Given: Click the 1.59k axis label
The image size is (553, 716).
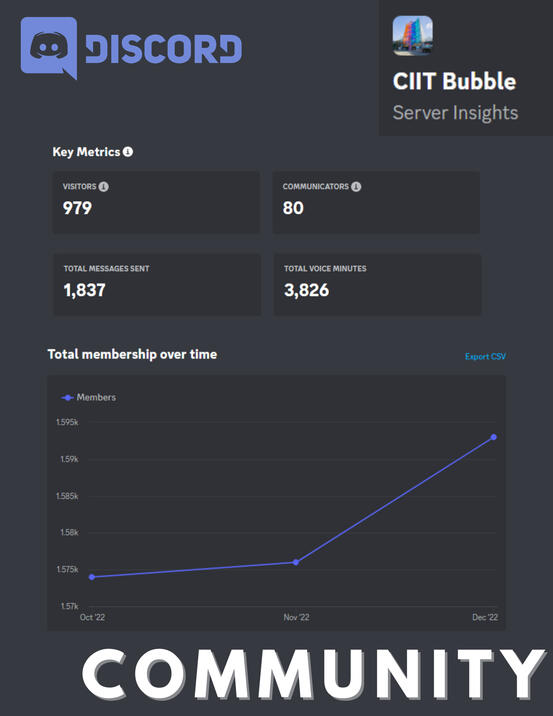Looking at the screenshot, I should click(x=69, y=459).
